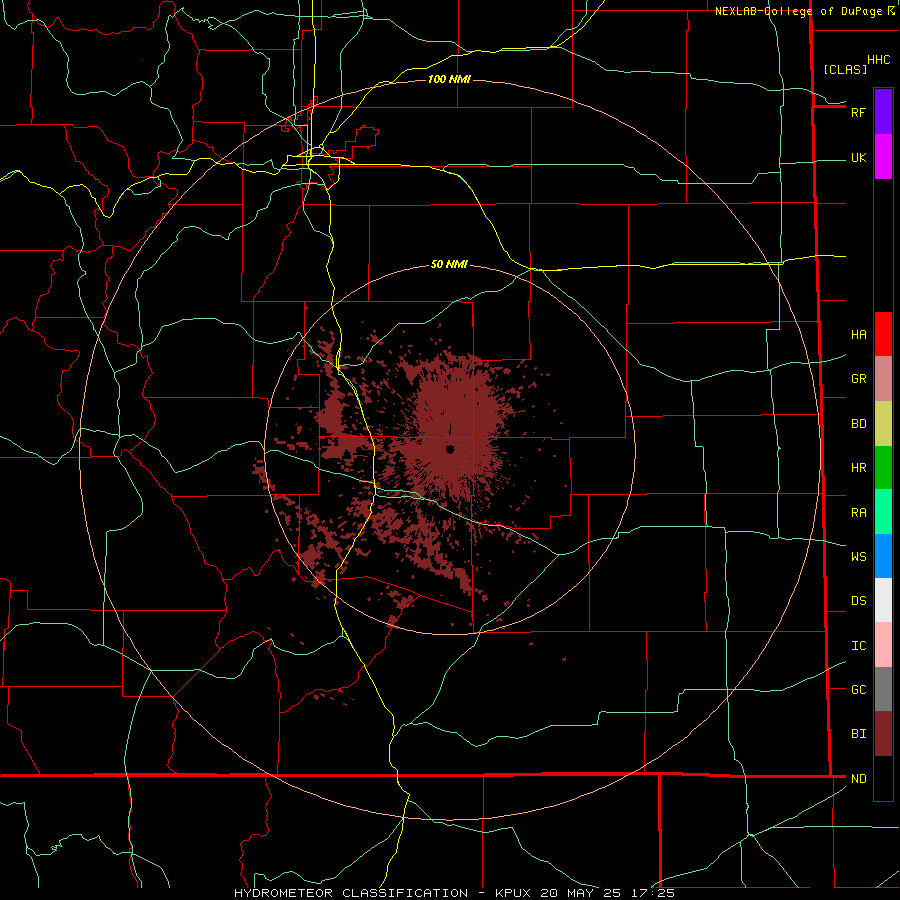The height and width of the screenshot is (900, 900).
Task: Pick the RA light-green legend swatch
Action: click(883, 512)
